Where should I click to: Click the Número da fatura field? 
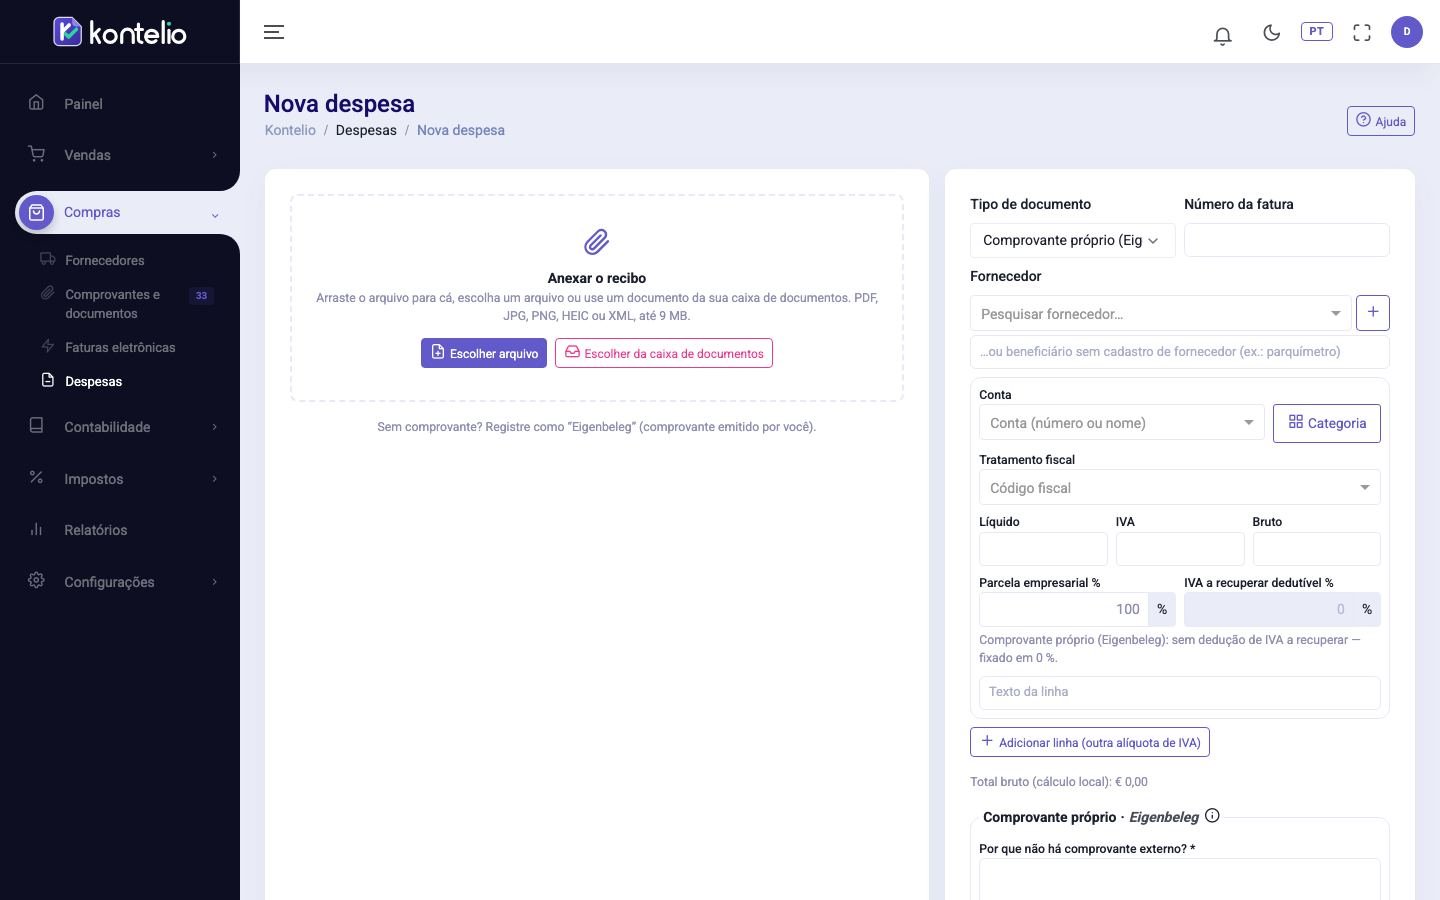coord(1287,240)
